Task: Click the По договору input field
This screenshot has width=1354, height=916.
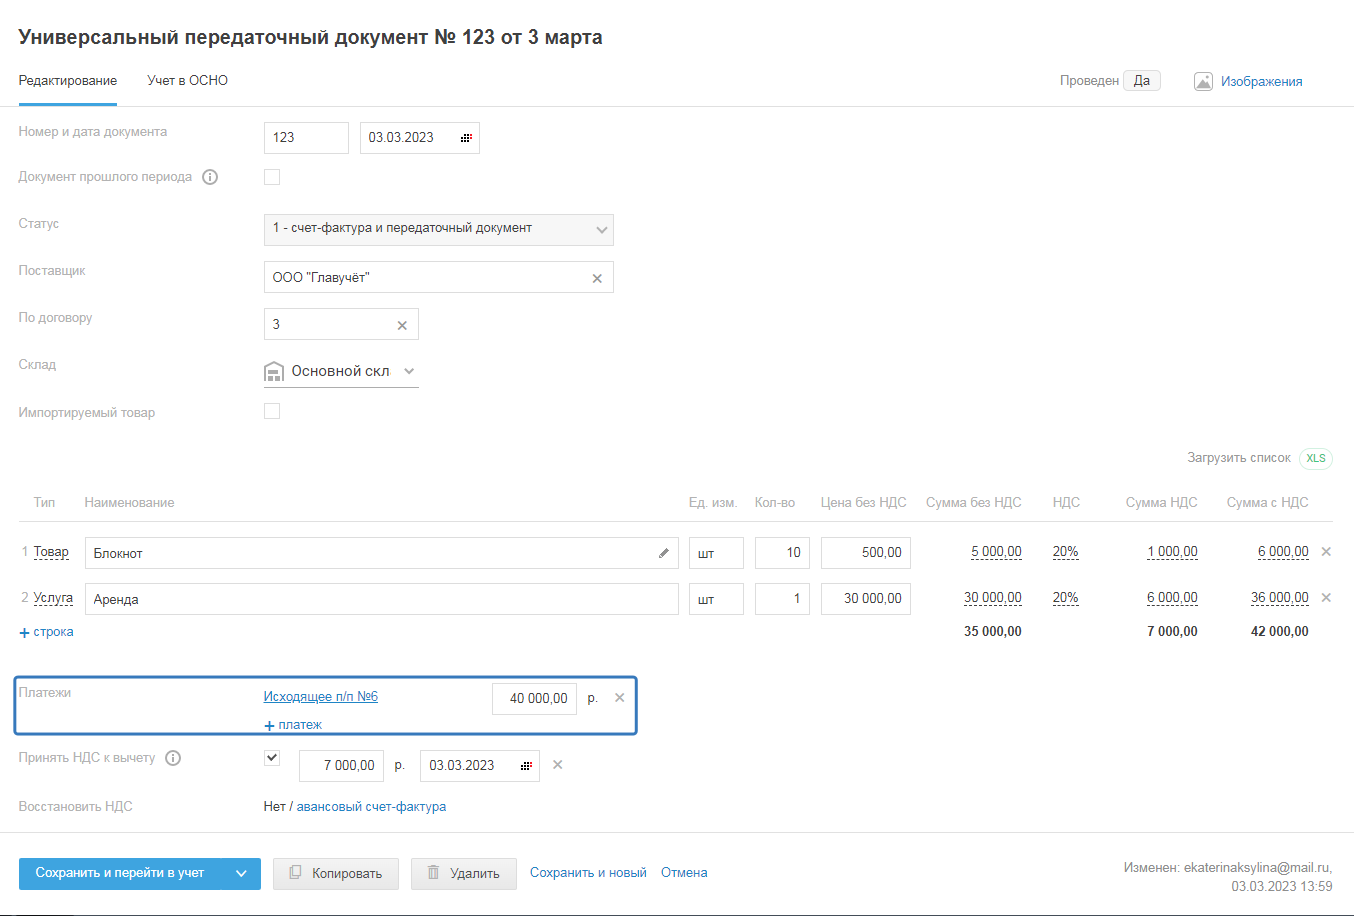Action: (x=341, y=324)
